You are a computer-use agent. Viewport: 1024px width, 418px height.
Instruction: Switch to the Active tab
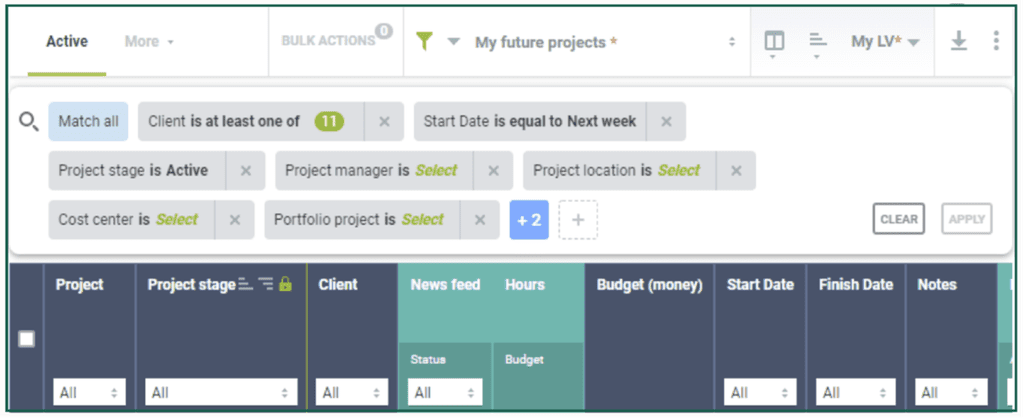67,42
